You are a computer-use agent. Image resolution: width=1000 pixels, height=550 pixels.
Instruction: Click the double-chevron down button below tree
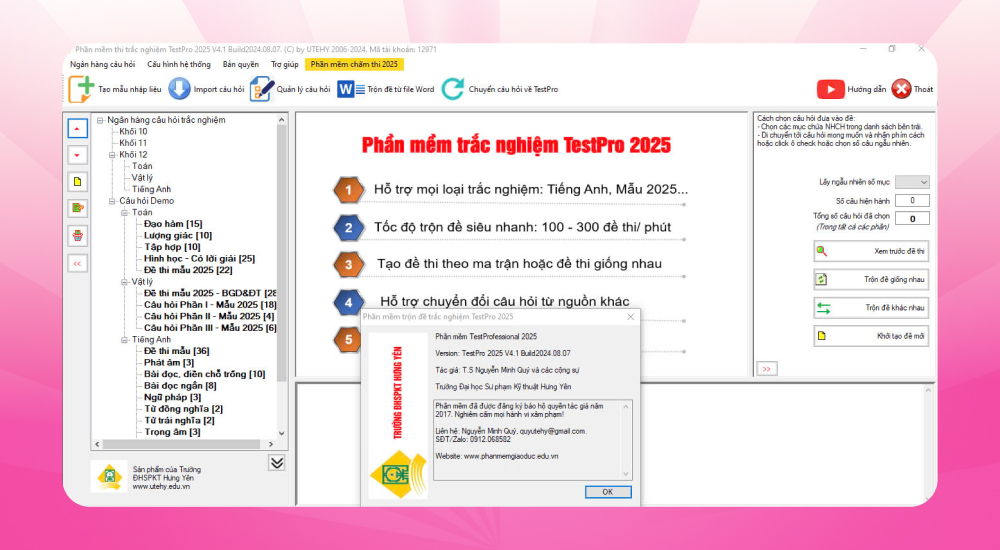[x=277, y=463]
